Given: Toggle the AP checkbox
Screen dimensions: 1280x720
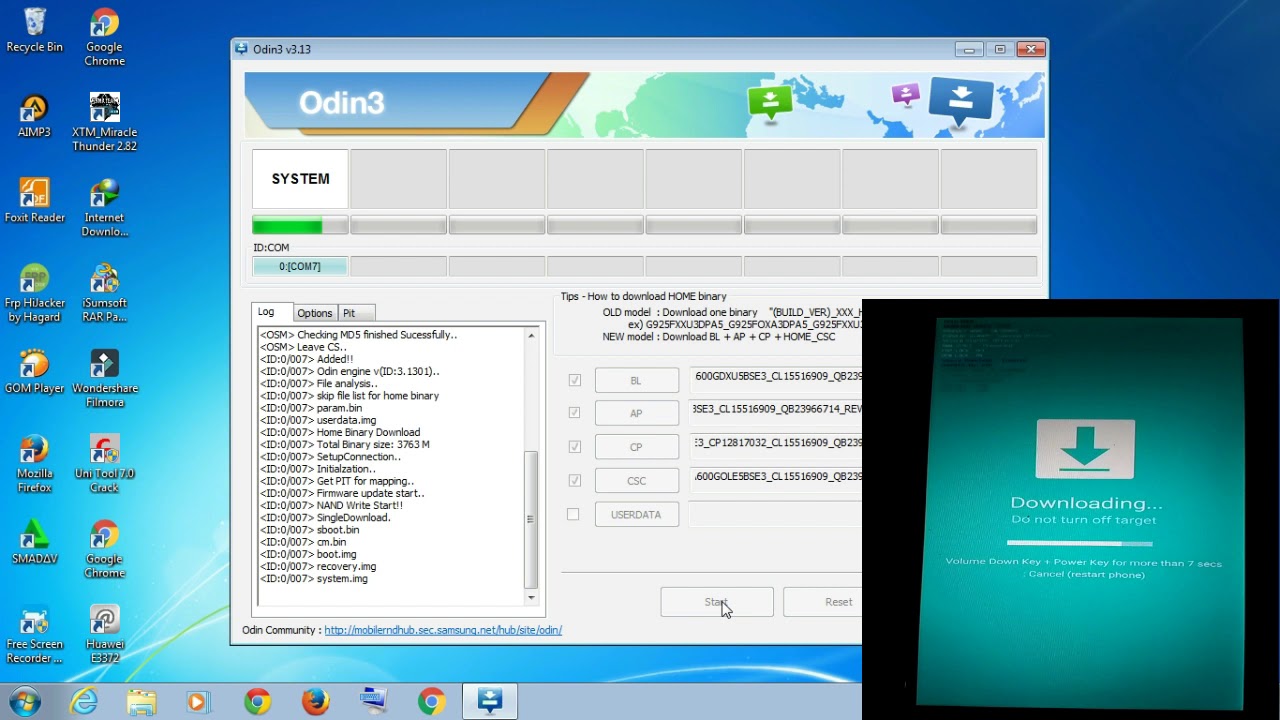Looking at the screenshot, I should click(x=574, y=412).
